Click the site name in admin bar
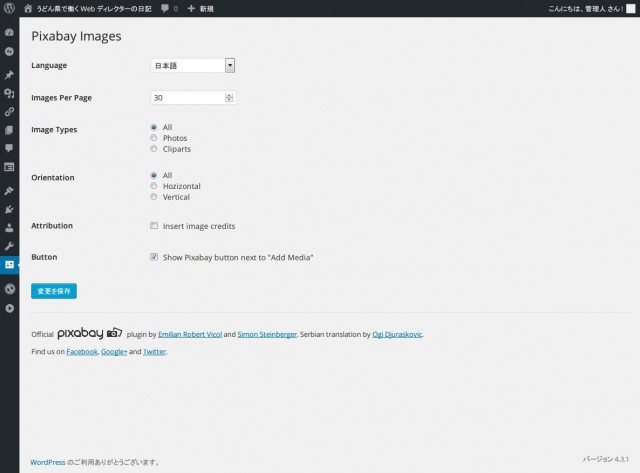This screenshot has width=640, height=473. pyautogui.click(x=94, y=9)
